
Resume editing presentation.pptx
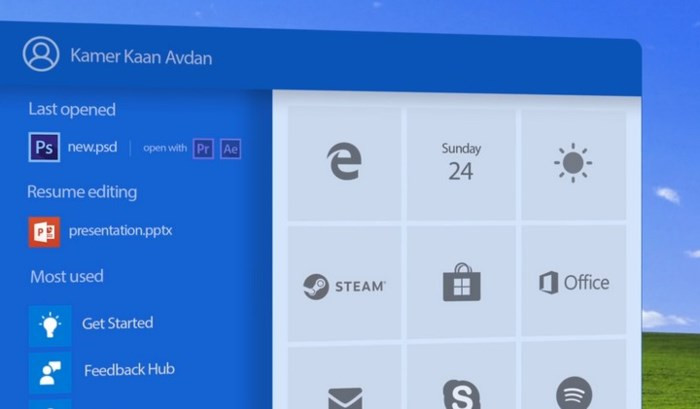coord(120,231)
